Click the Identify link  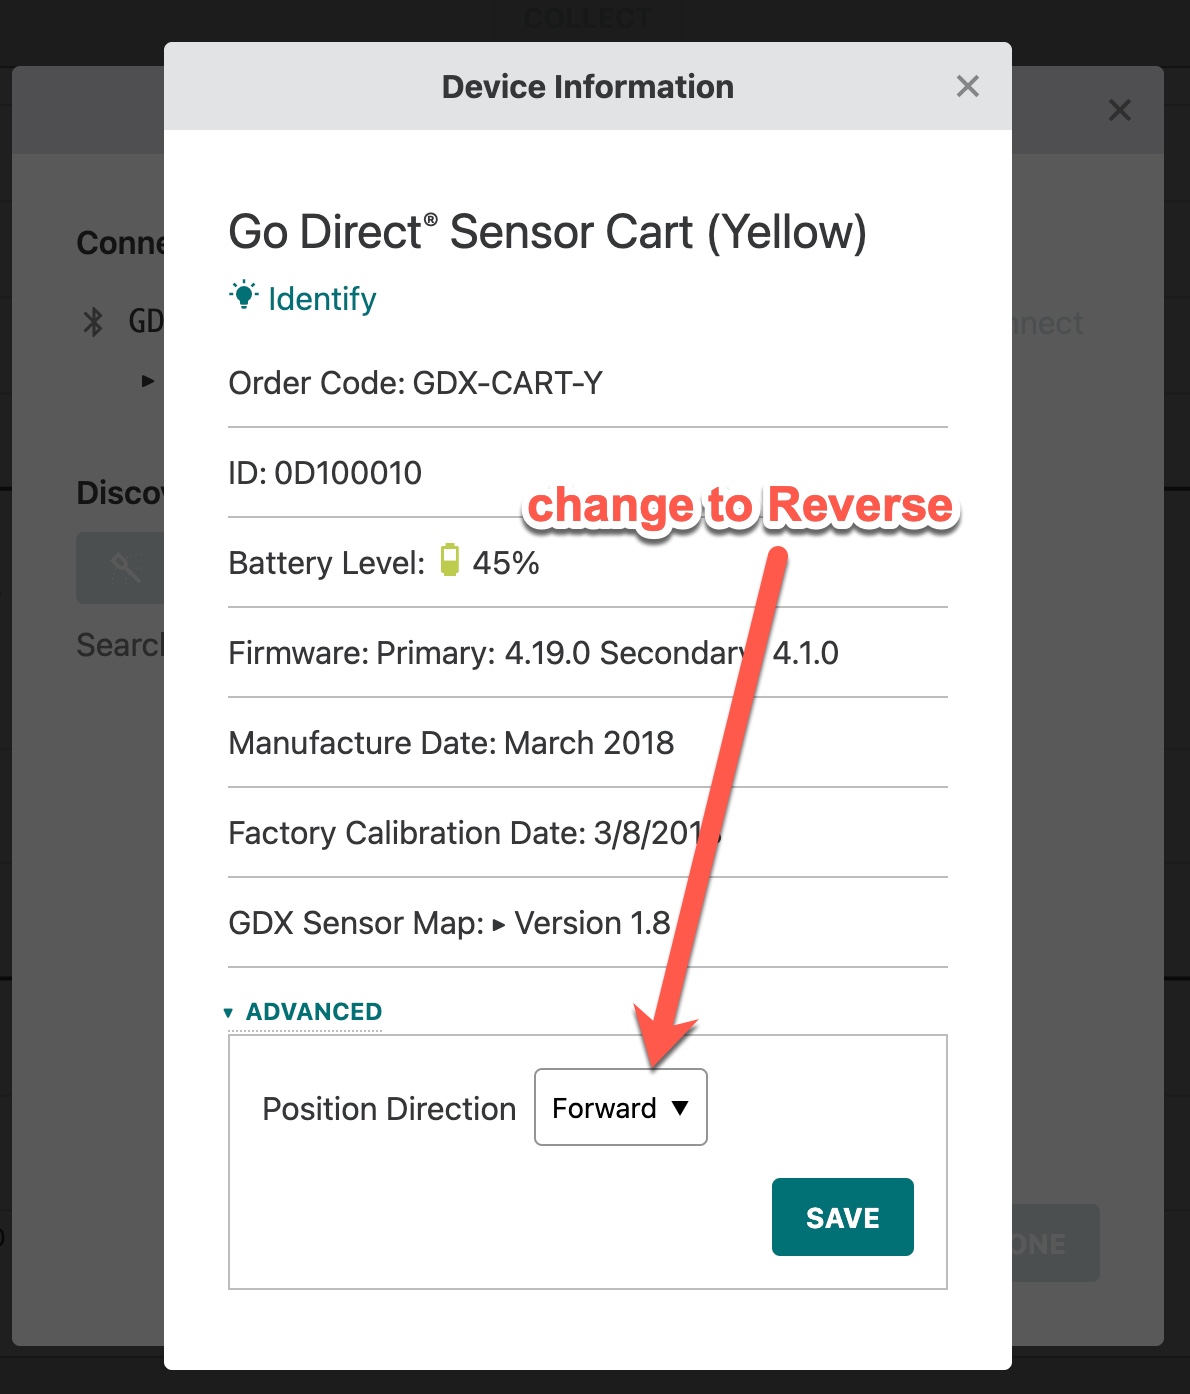318,298
